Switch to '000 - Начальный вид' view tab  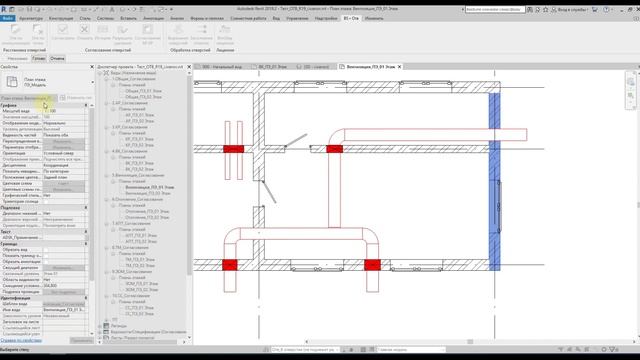(x=222, y=67)
